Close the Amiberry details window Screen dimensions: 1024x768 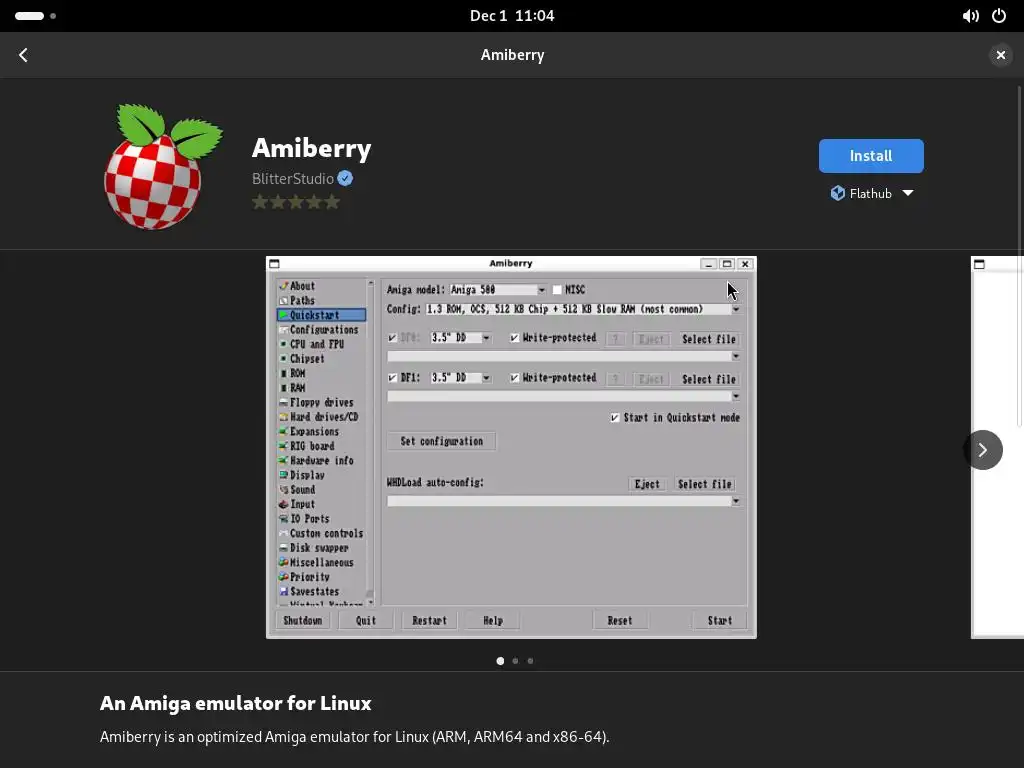pyautogui.click(x=1000, y=55)
